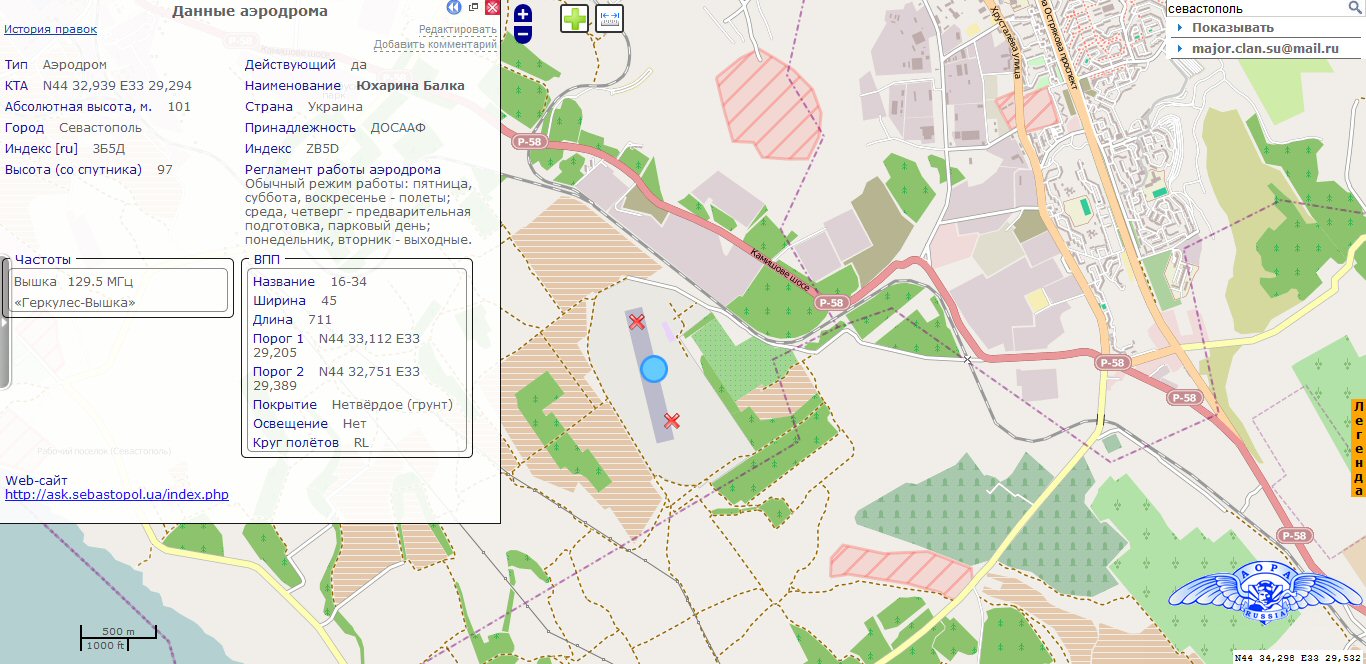Viewport: 1366px width, 664px height.
Task: Expand the Показывать section
Action: click(x=1232, y=27)
